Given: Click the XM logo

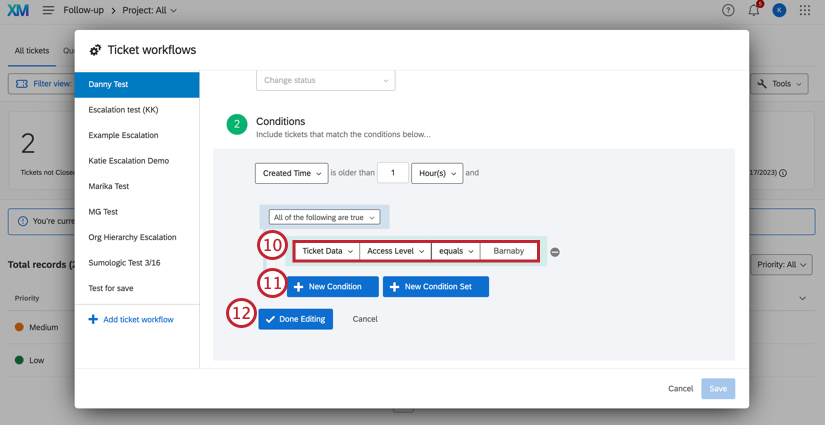Looking at the screenshot, I should pos(18,10).
